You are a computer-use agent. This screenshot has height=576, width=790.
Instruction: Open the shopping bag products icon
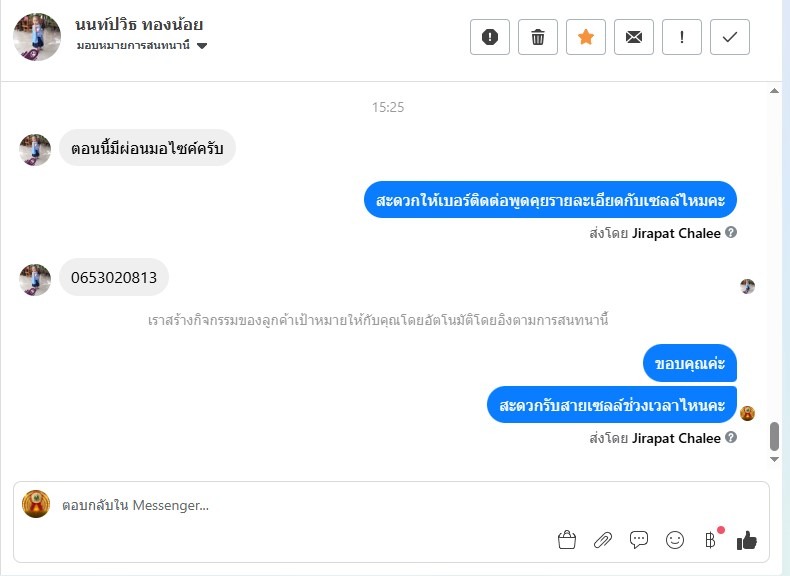[567, 540]
